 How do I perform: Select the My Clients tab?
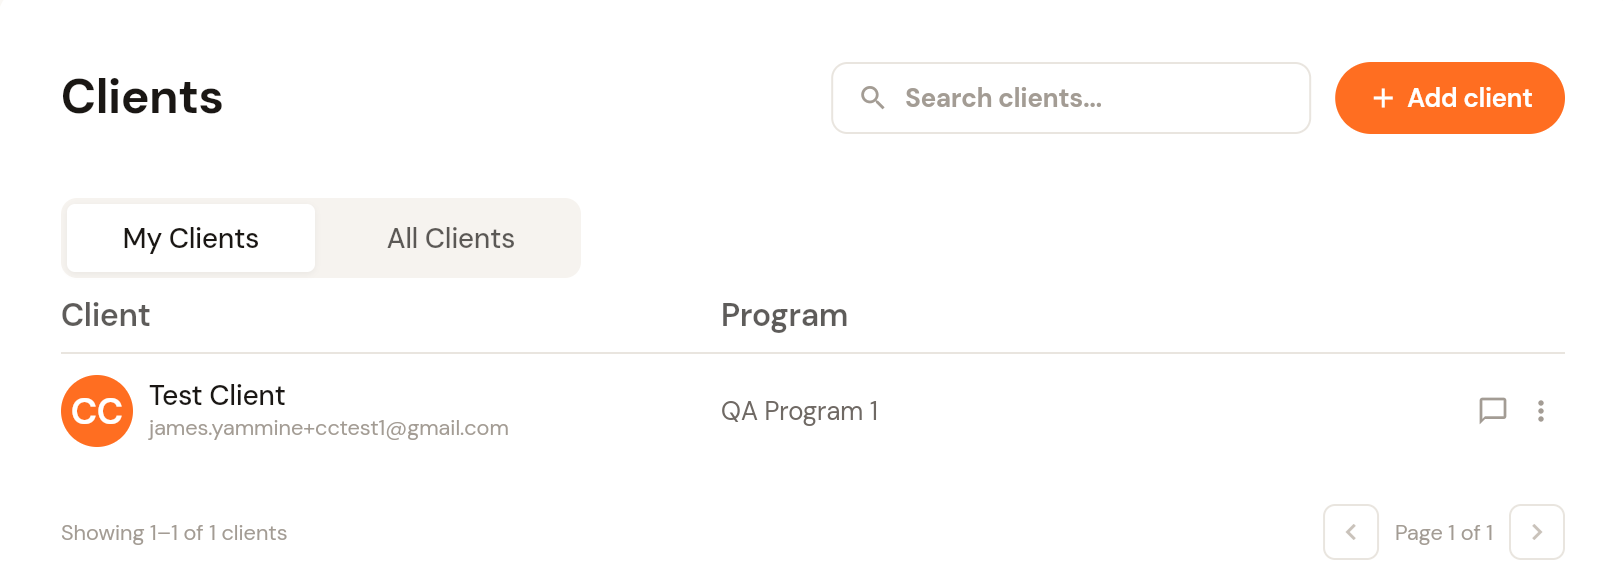click(x=191, y=238)
